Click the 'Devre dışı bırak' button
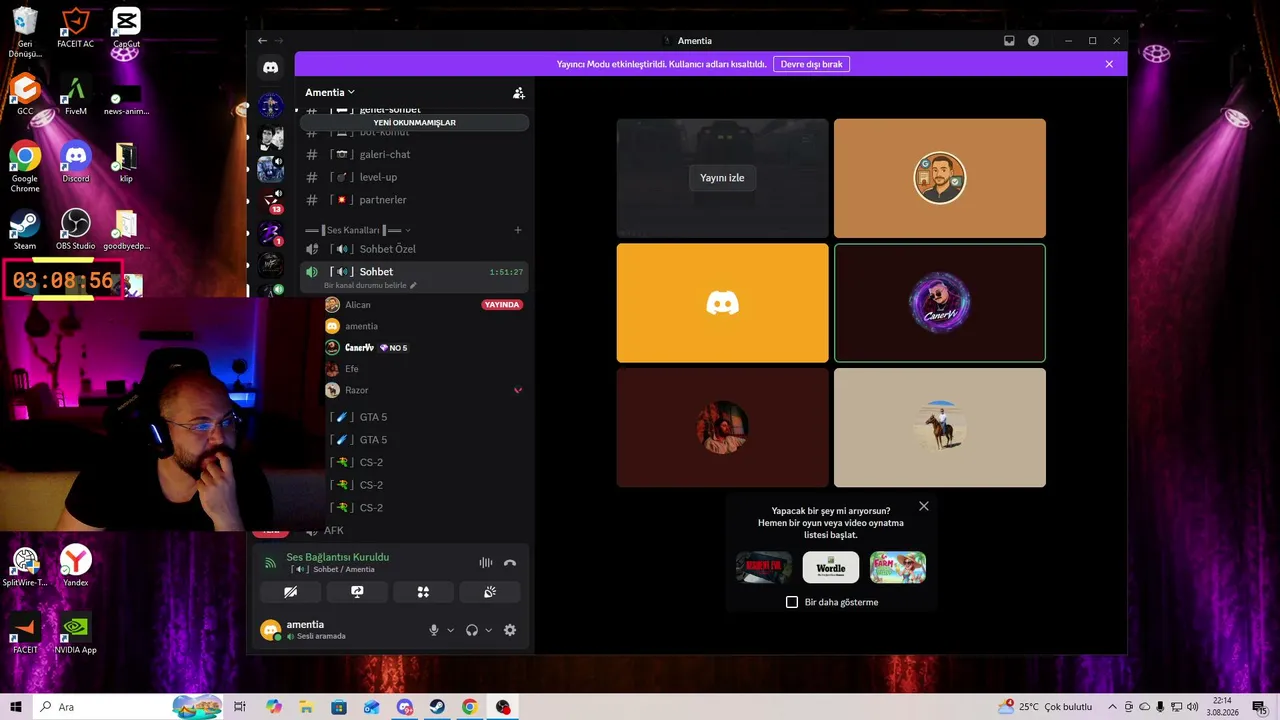 811,64
